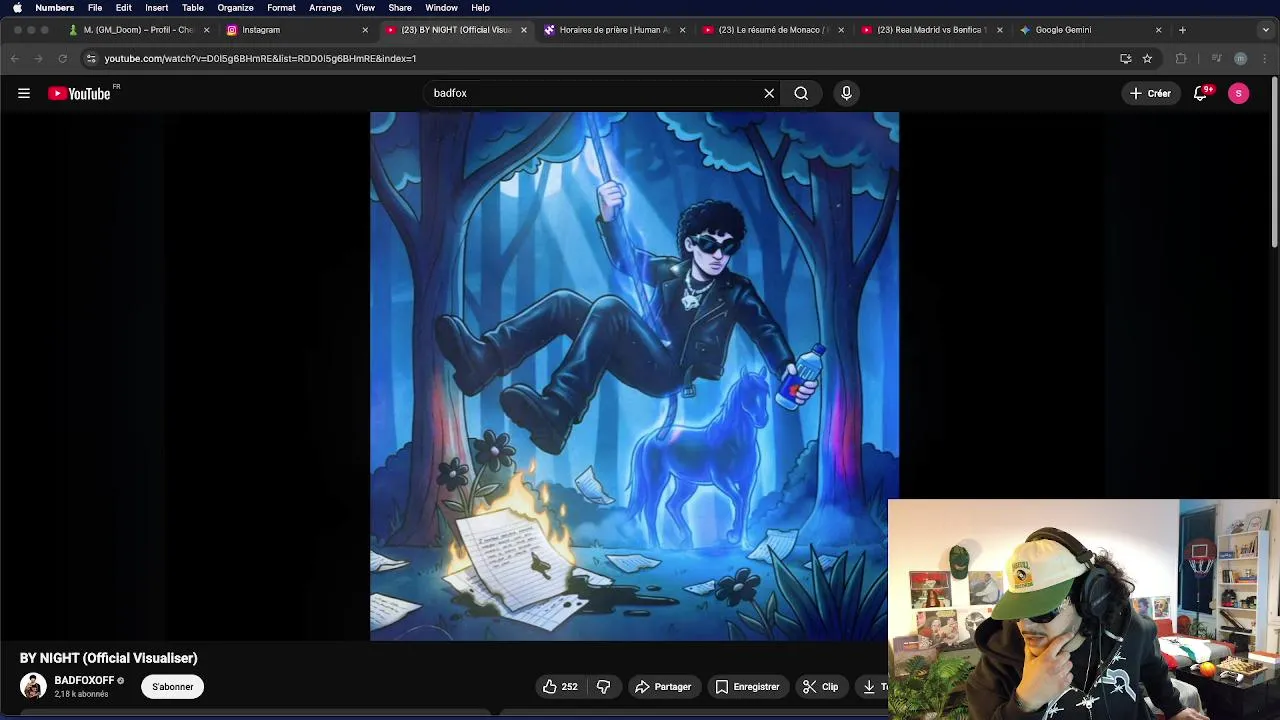
Task: Open the Créer button
Action: point(1151,93)
